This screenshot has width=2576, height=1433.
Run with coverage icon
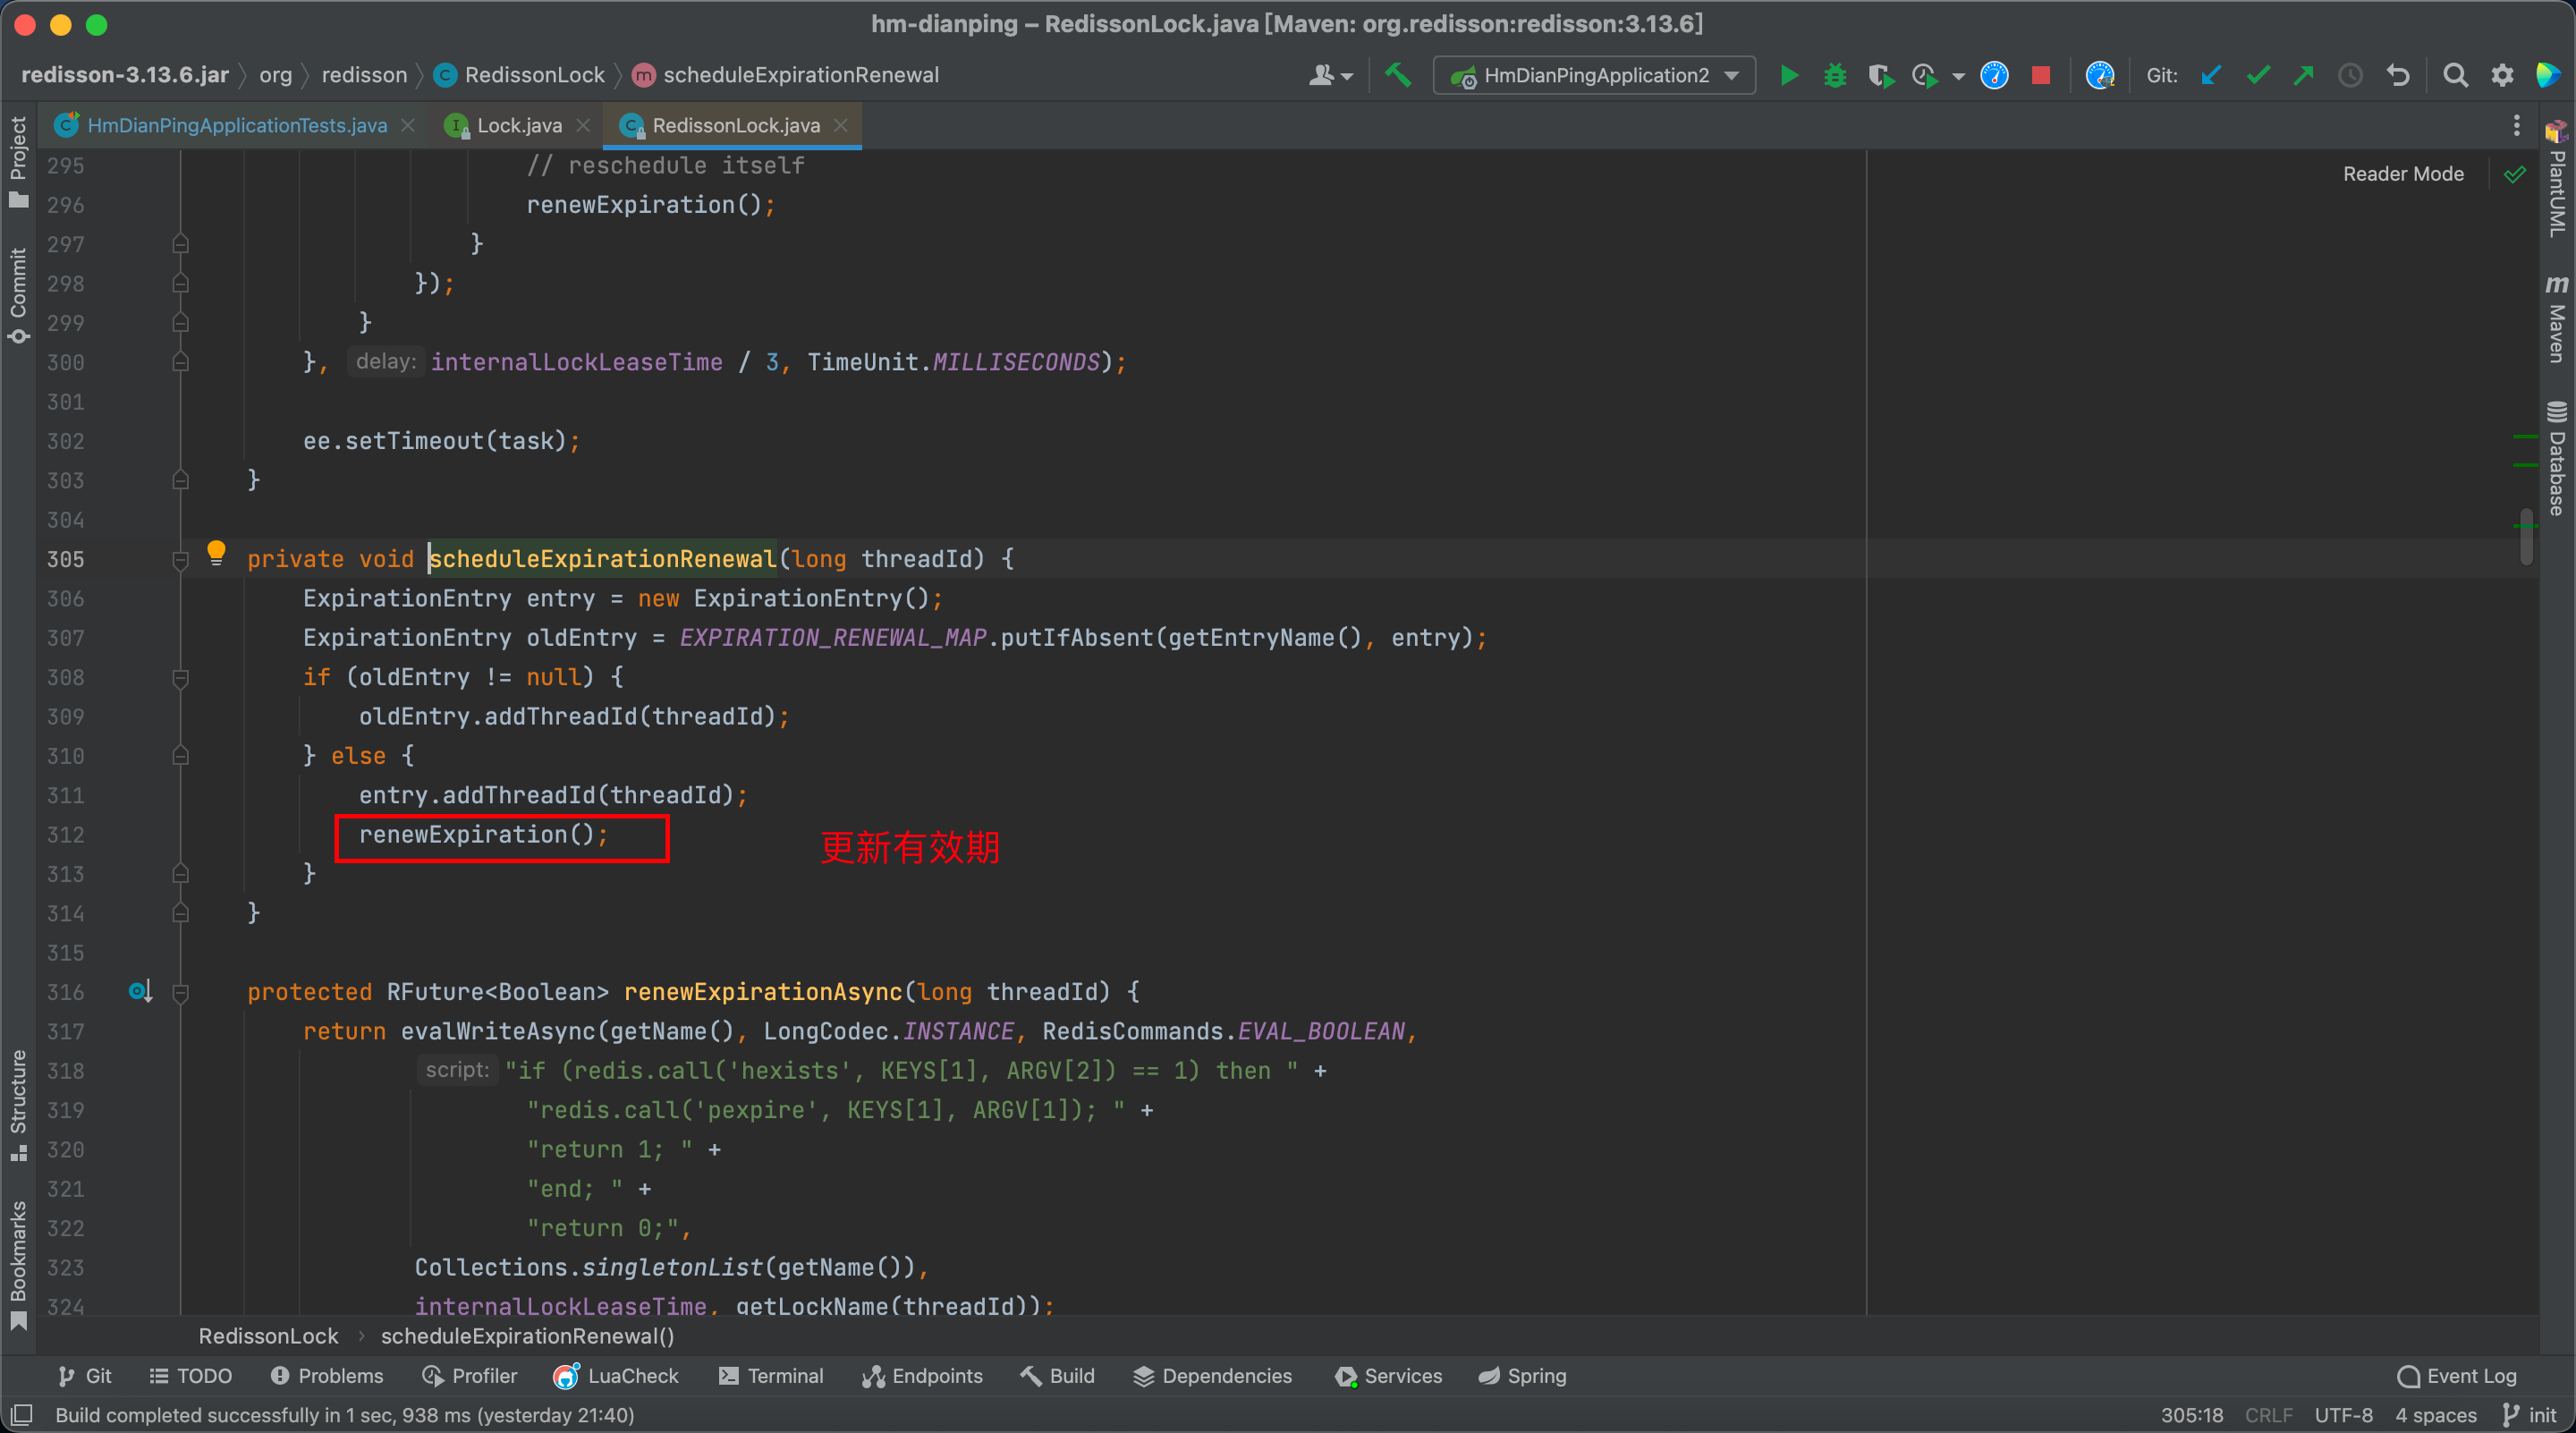[1880, 75]
